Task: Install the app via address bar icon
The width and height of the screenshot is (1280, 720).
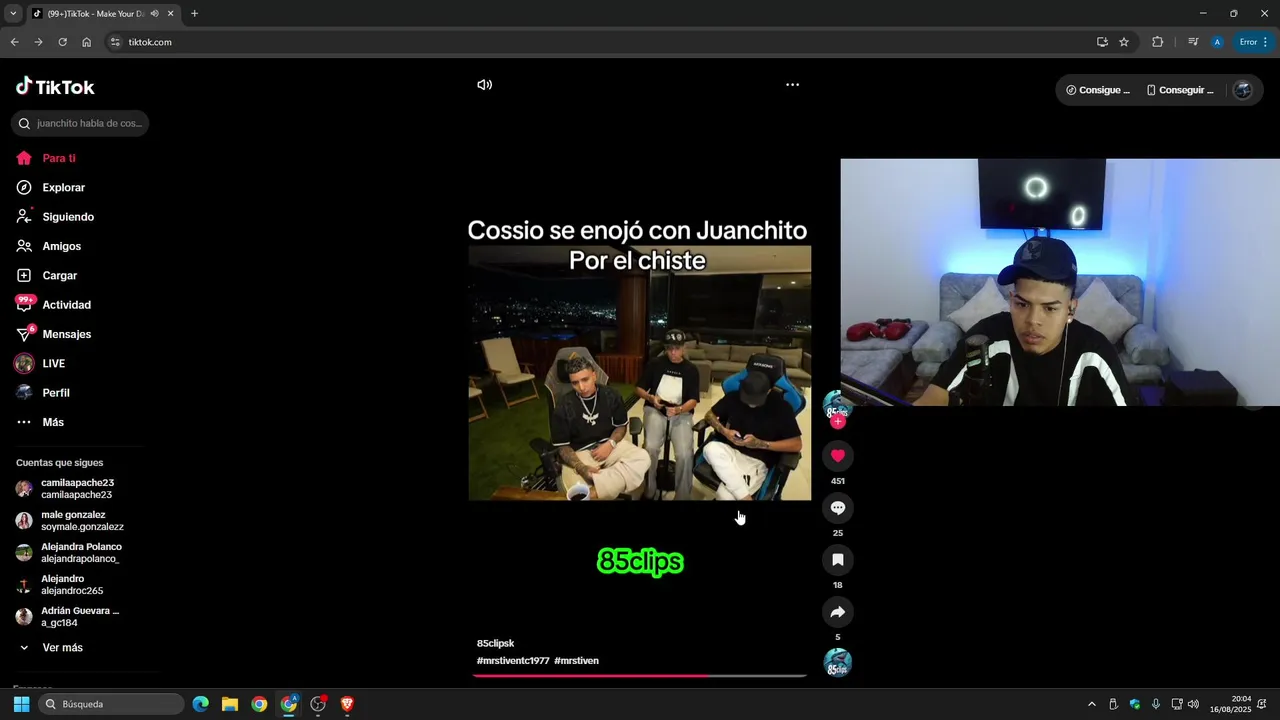Action: pyautogui.click(x=1102, y=42)
